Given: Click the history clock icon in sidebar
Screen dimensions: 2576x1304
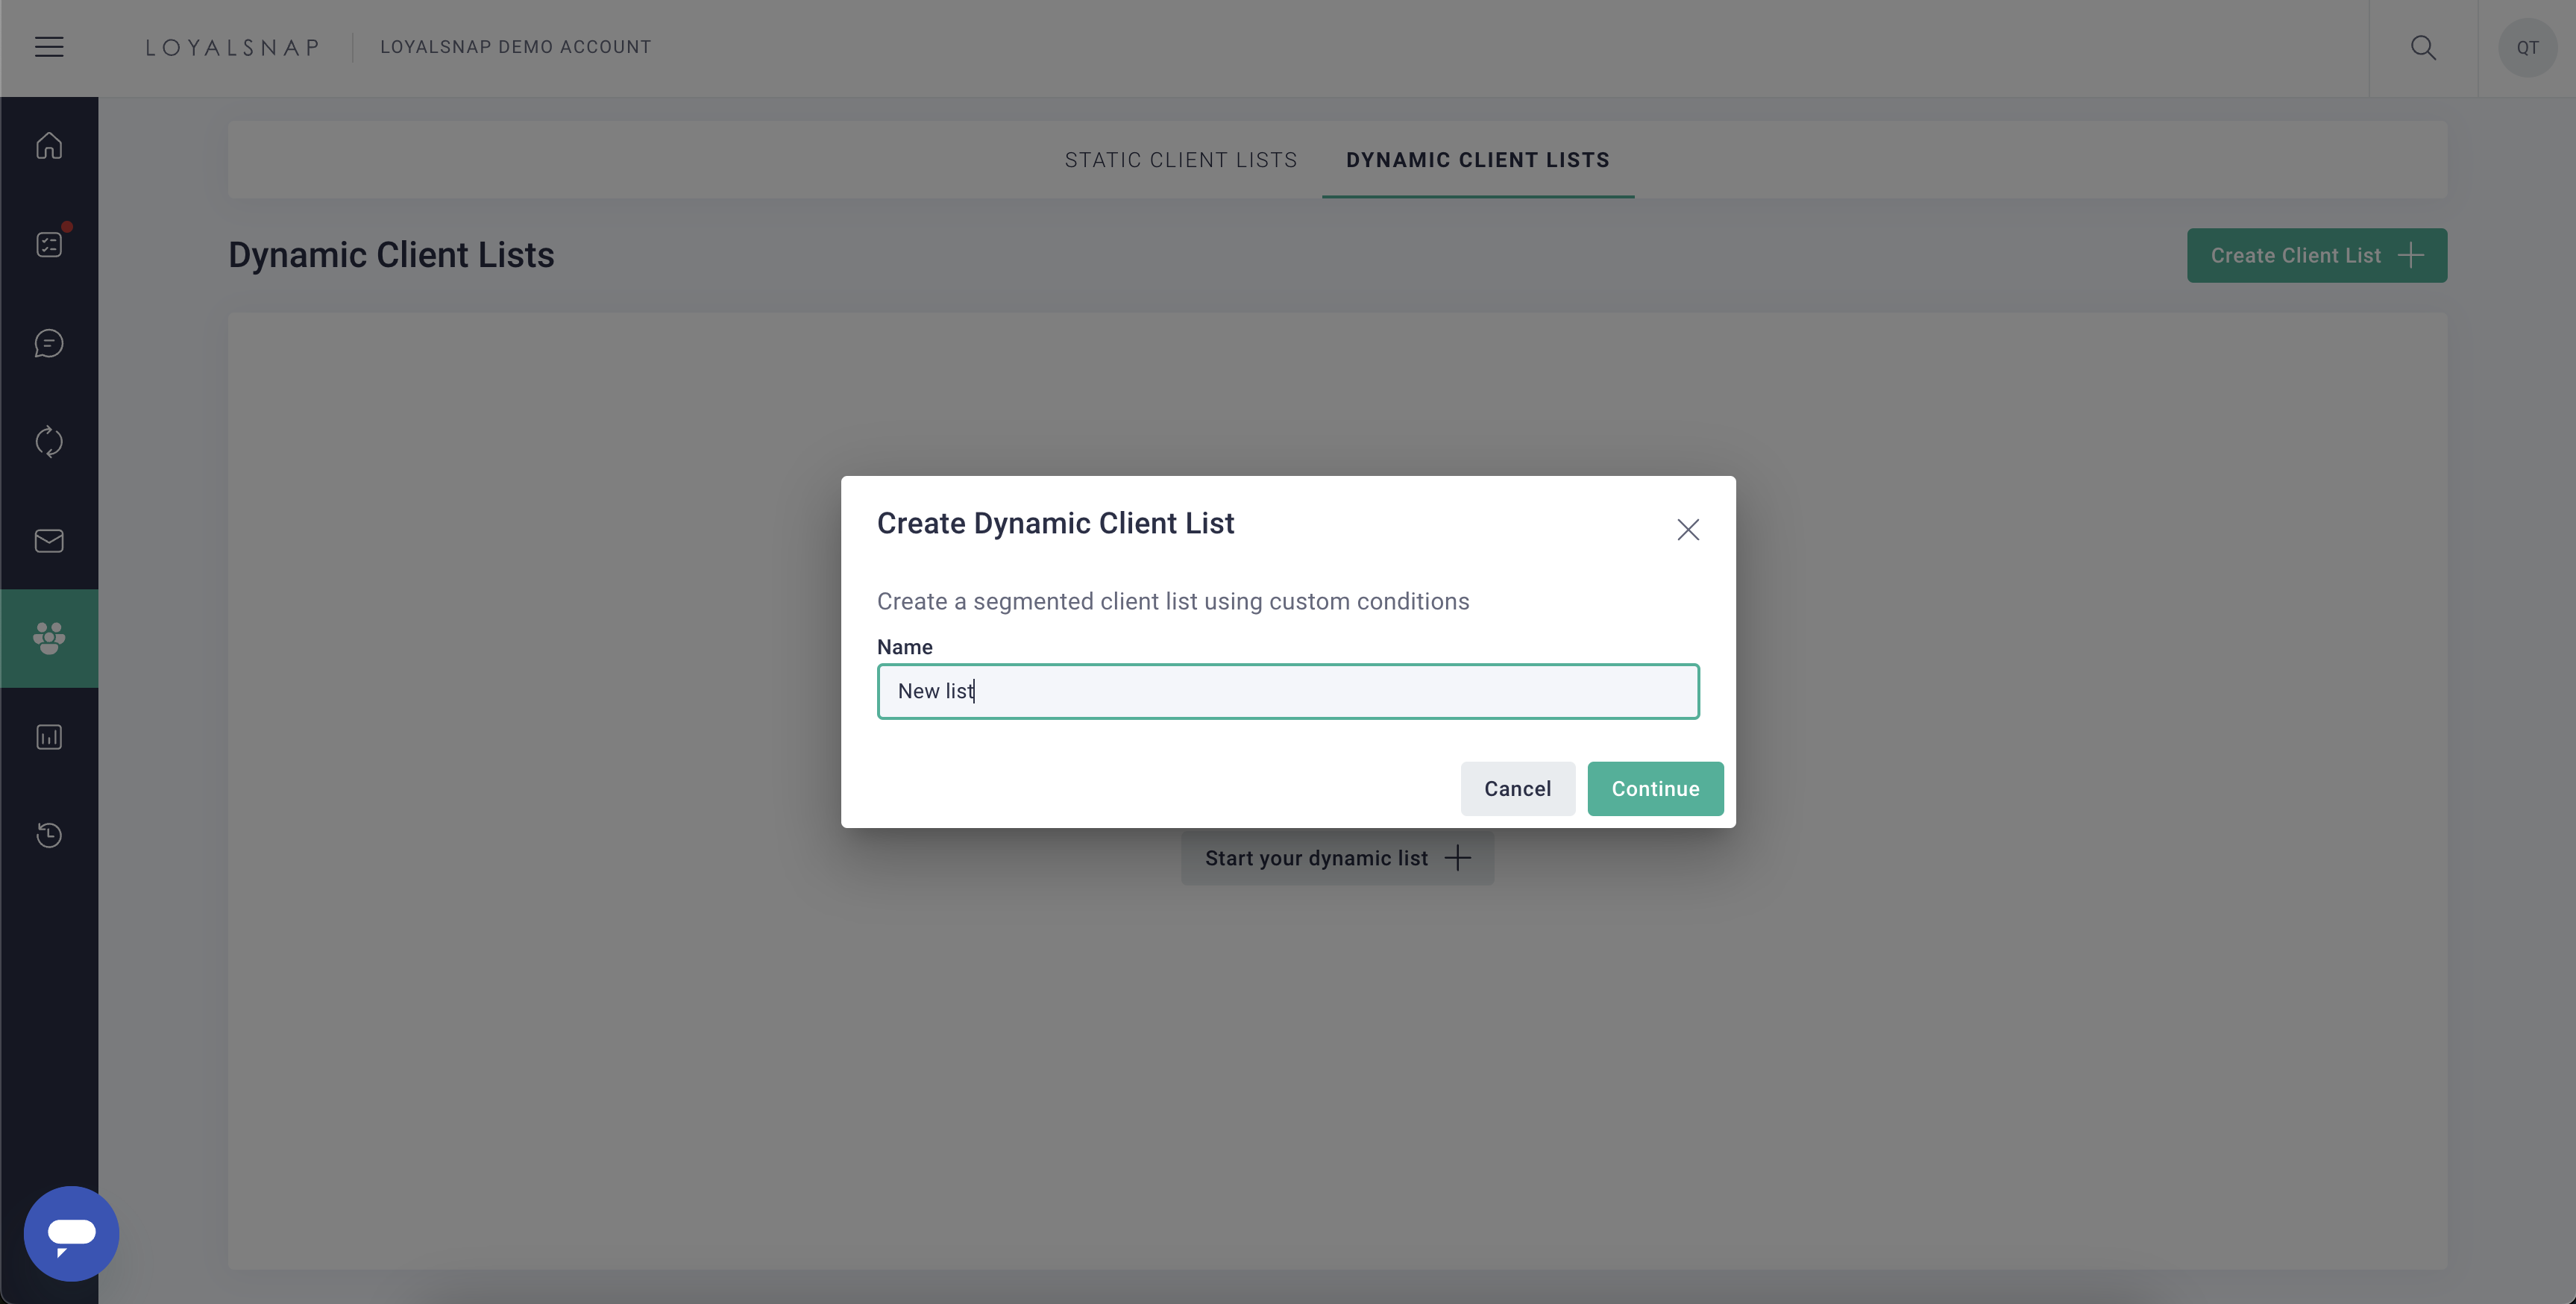Looking at the screenshot, I should pos(49,835).
